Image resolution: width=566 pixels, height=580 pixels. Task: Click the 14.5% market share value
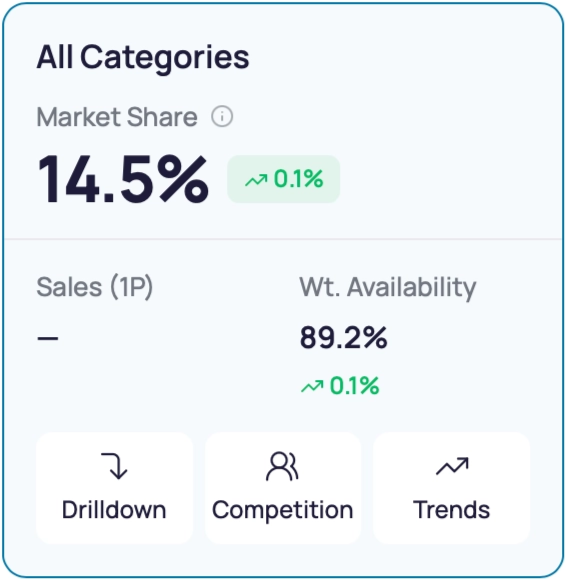click(122, 179)
